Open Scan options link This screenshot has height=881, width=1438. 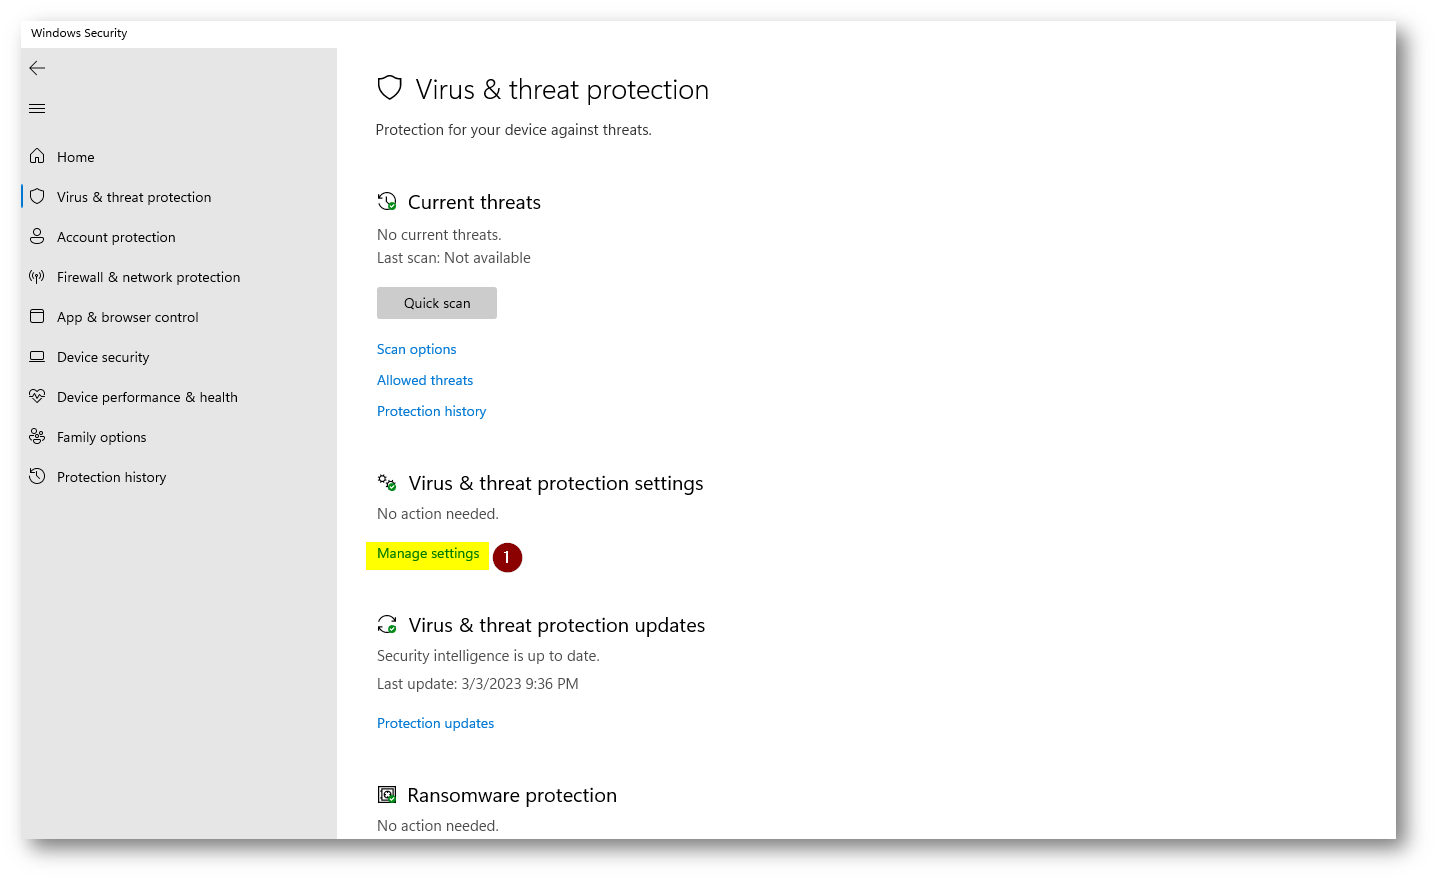click(416, 349)
